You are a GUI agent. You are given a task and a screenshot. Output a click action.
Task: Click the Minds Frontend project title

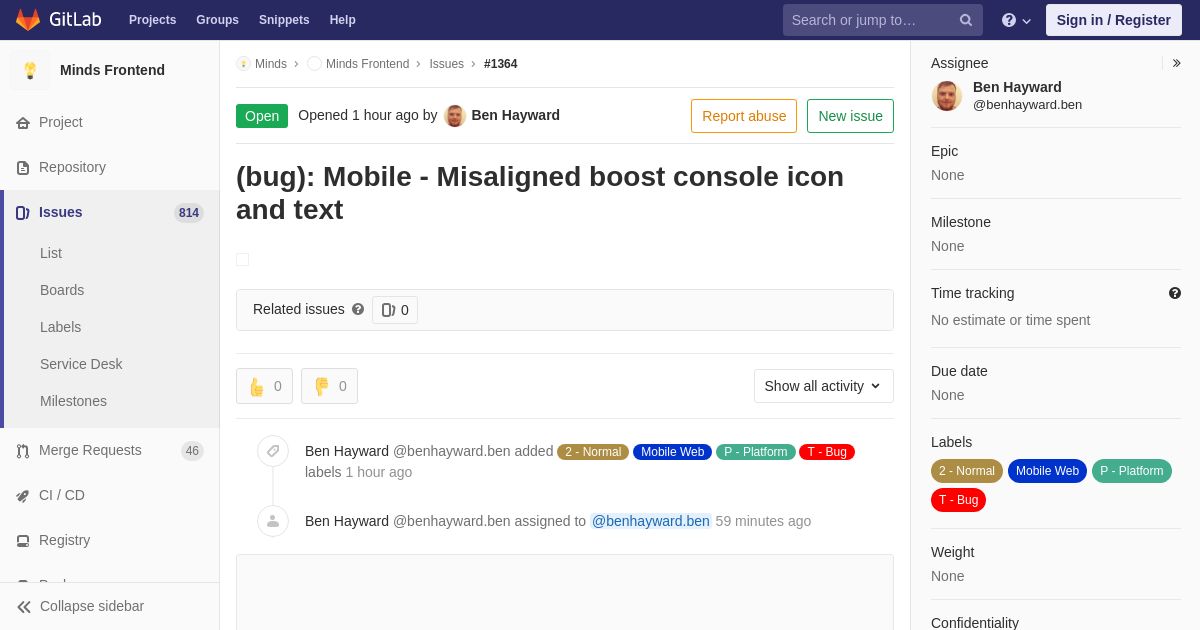(112, 70)
